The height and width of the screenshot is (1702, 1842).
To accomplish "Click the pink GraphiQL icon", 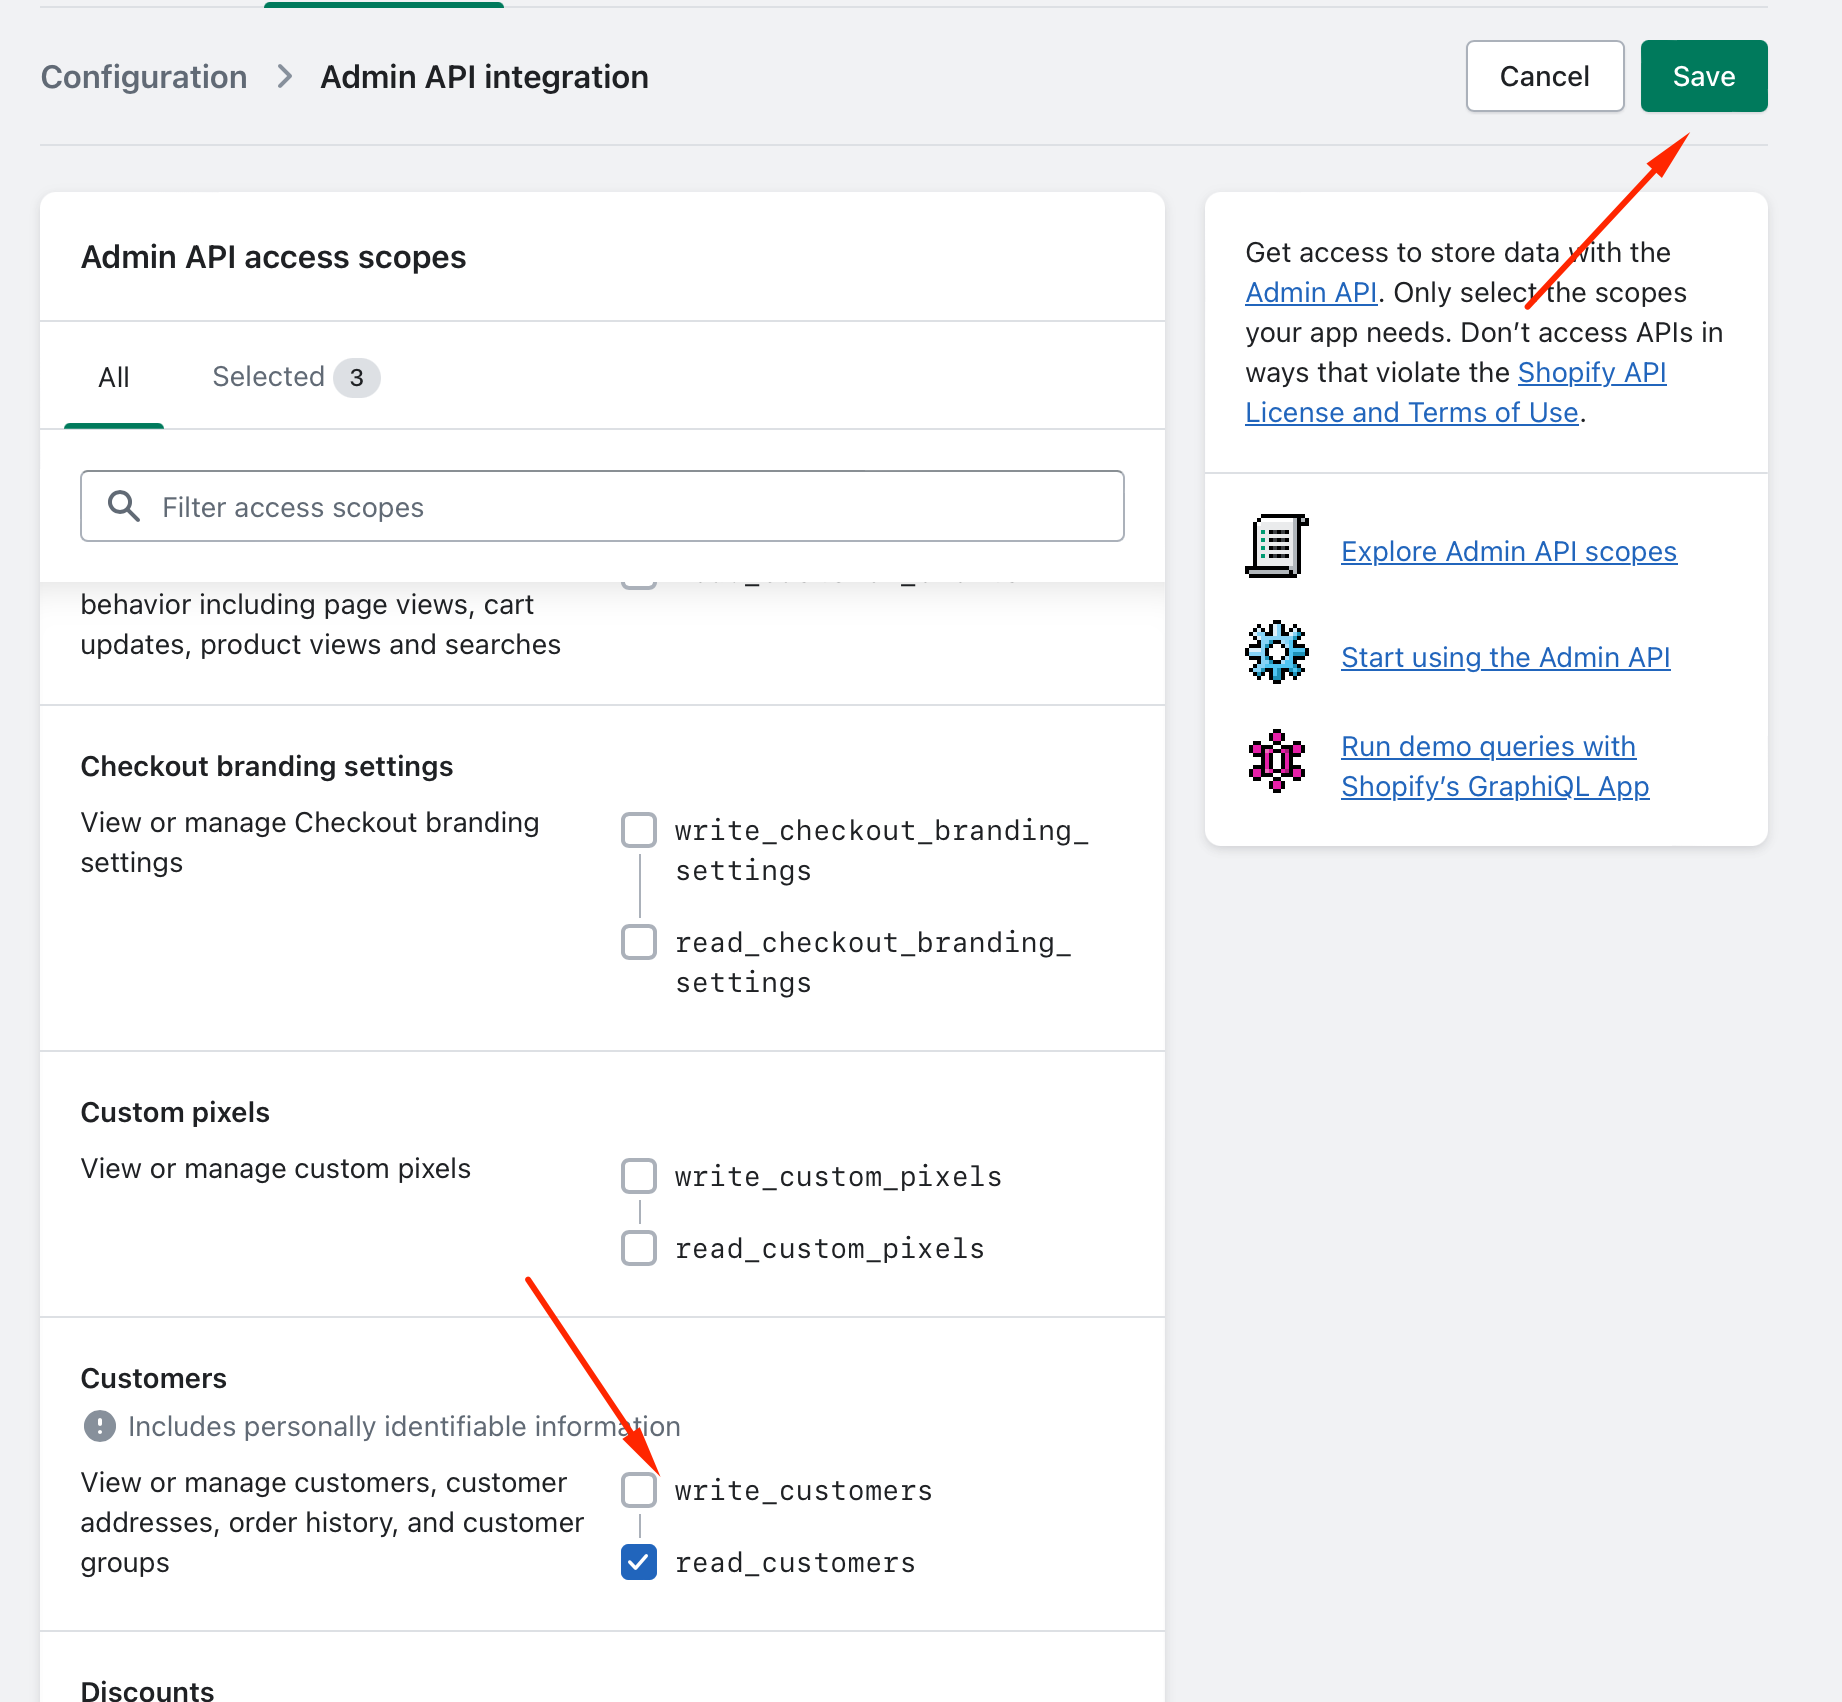I will pyautogui.click(x=1277, y=761).
